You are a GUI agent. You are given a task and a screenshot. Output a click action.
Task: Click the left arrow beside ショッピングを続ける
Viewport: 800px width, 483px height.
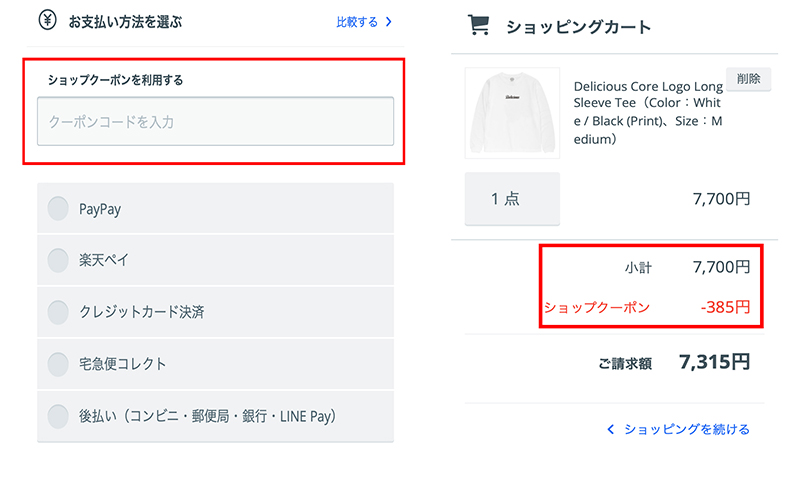pyautogui.click(x=611, y=430)
